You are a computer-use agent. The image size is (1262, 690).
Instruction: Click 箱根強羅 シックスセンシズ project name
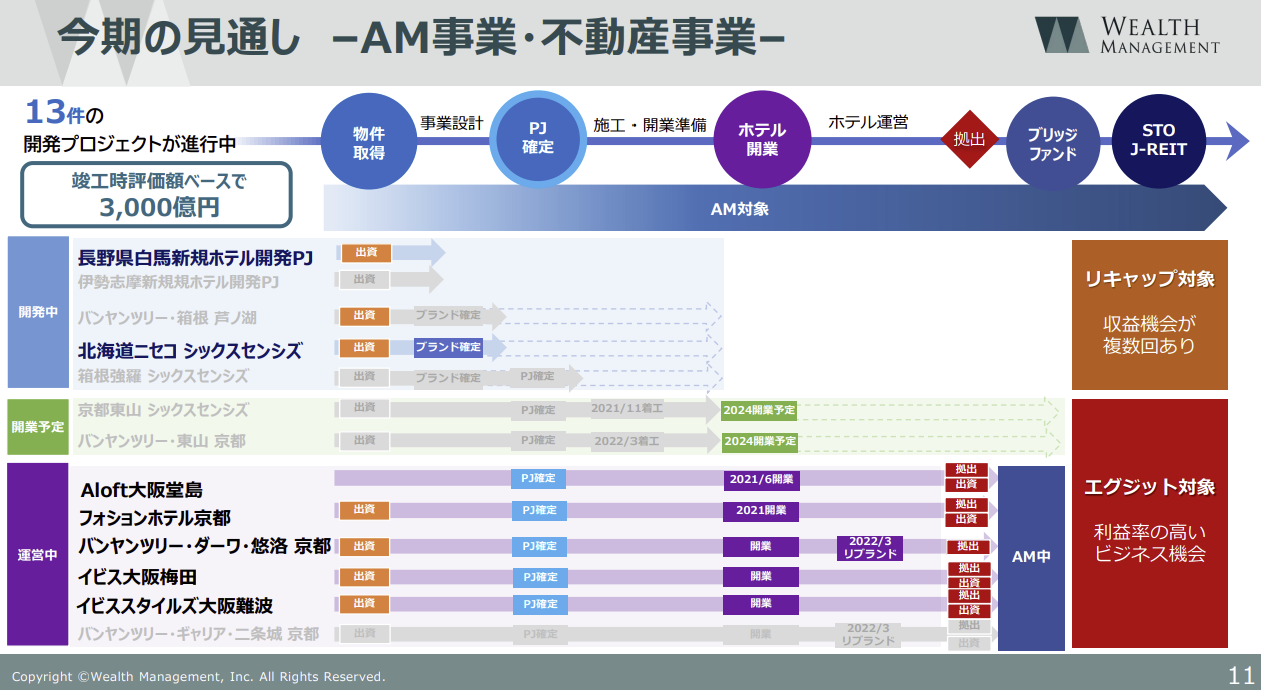click(x=163, y=377)
